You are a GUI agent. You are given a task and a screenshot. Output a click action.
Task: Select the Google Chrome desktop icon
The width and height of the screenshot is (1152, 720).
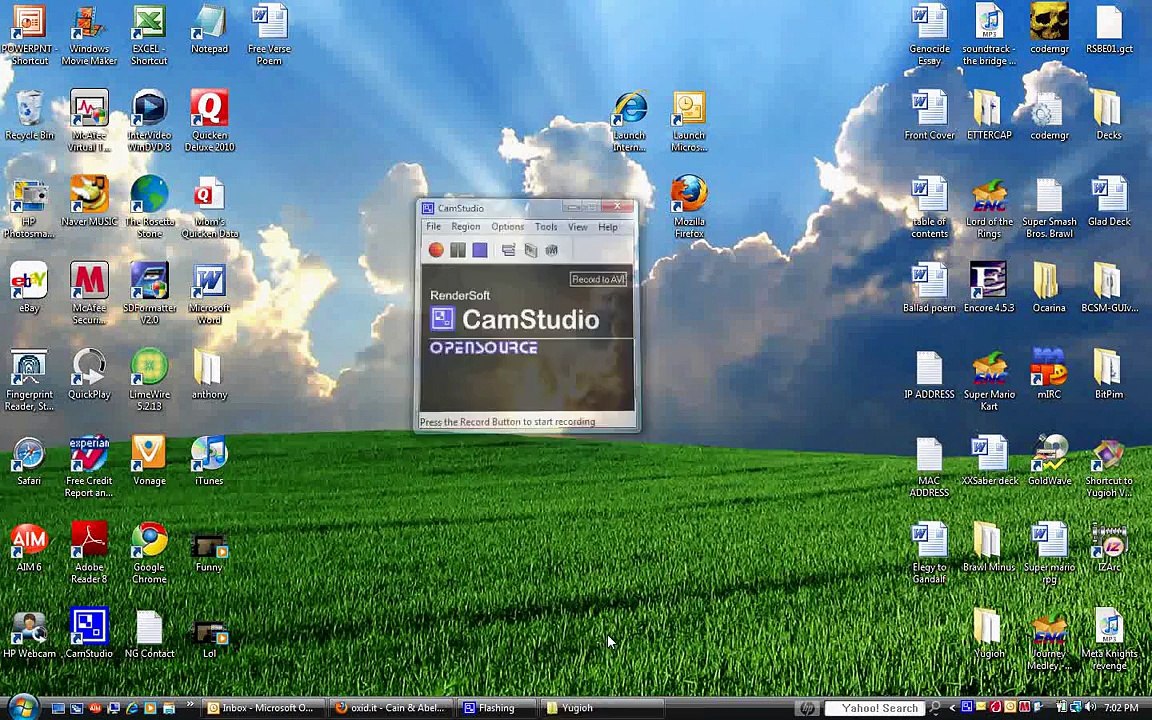point(149,553)
